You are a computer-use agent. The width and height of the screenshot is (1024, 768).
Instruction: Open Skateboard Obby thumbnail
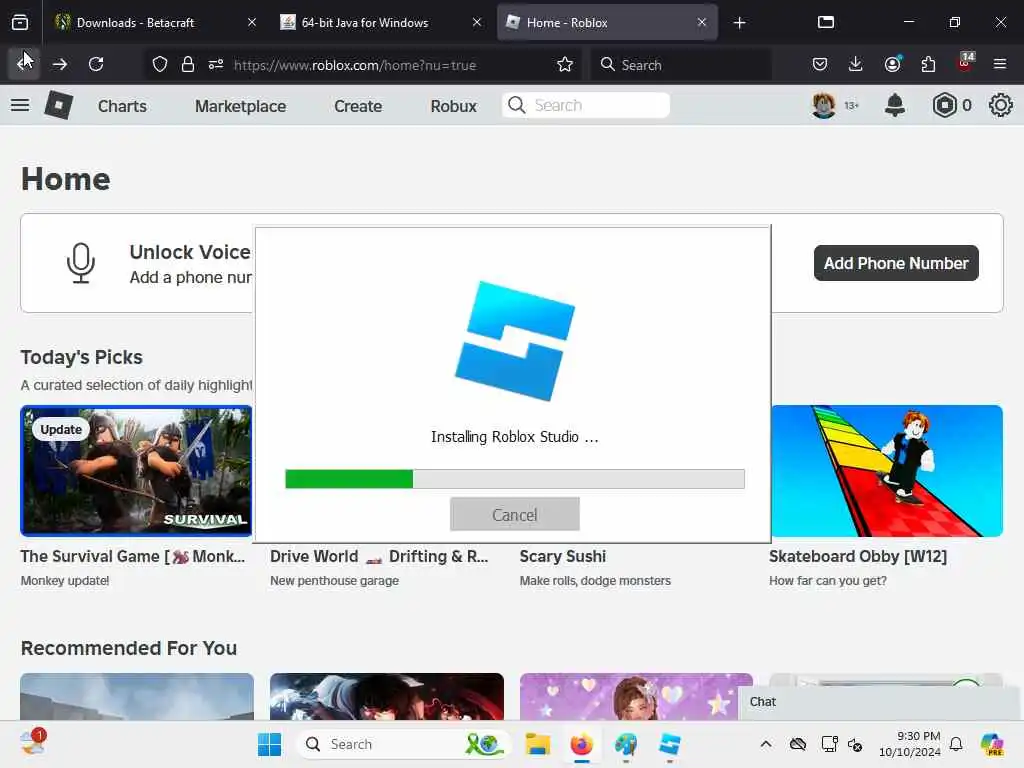(x=887, y=471)
